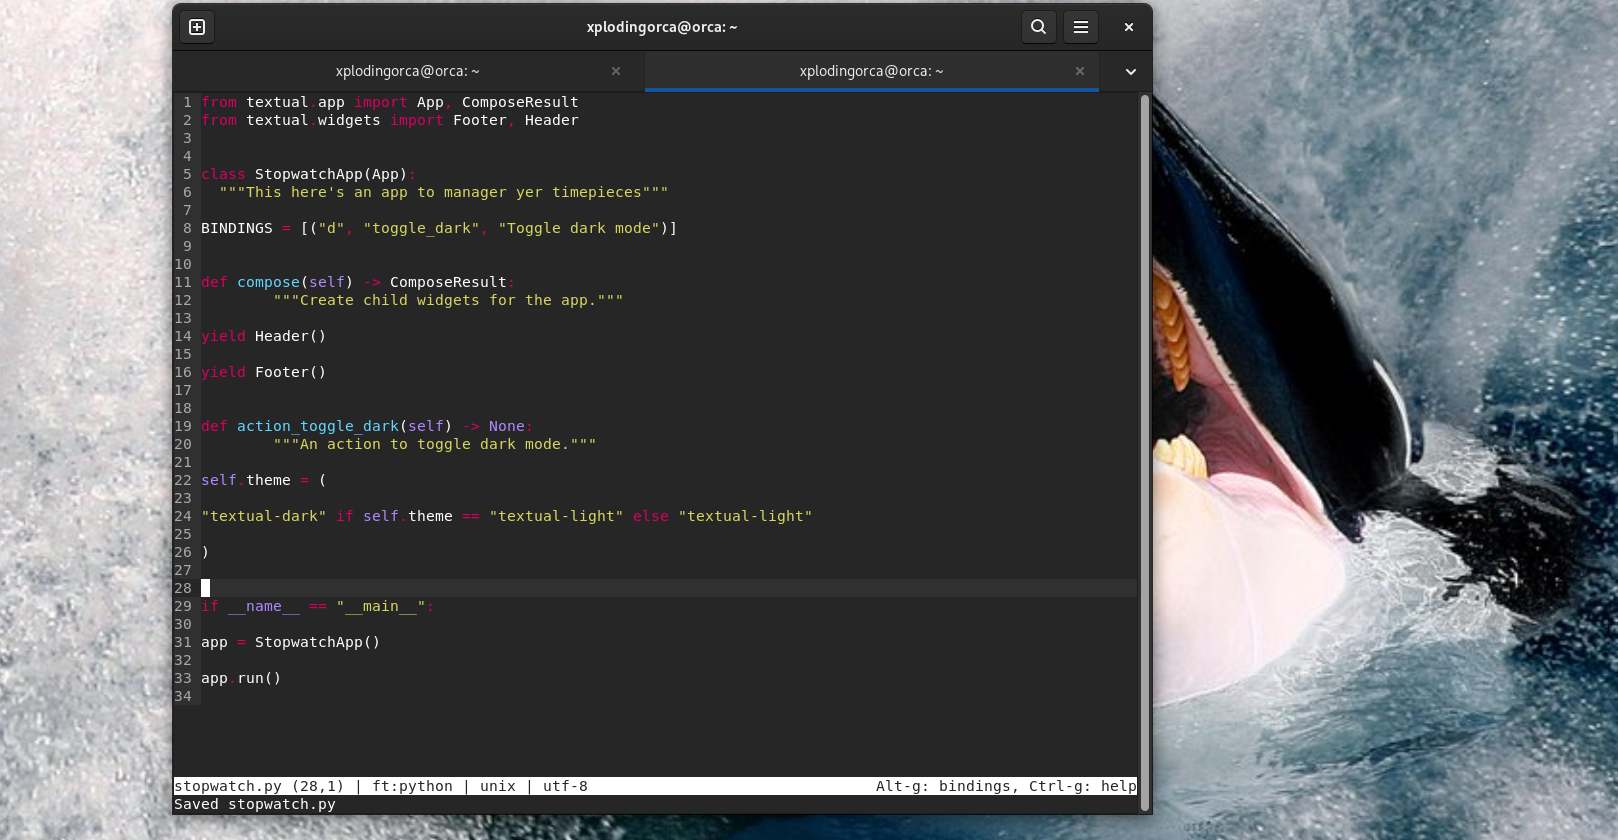Screen dimensions: 1618x840
Task: Click the 'yield Footer()' line
Action: 264,372
